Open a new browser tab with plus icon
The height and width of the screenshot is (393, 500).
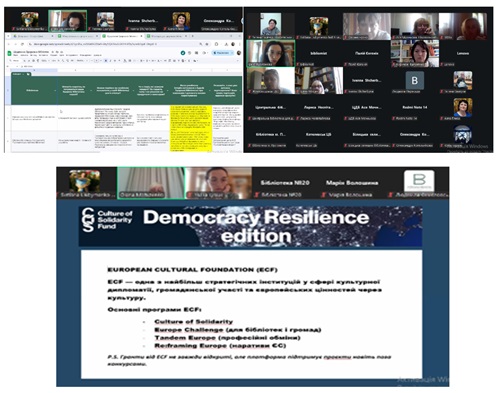coord(192,36)
